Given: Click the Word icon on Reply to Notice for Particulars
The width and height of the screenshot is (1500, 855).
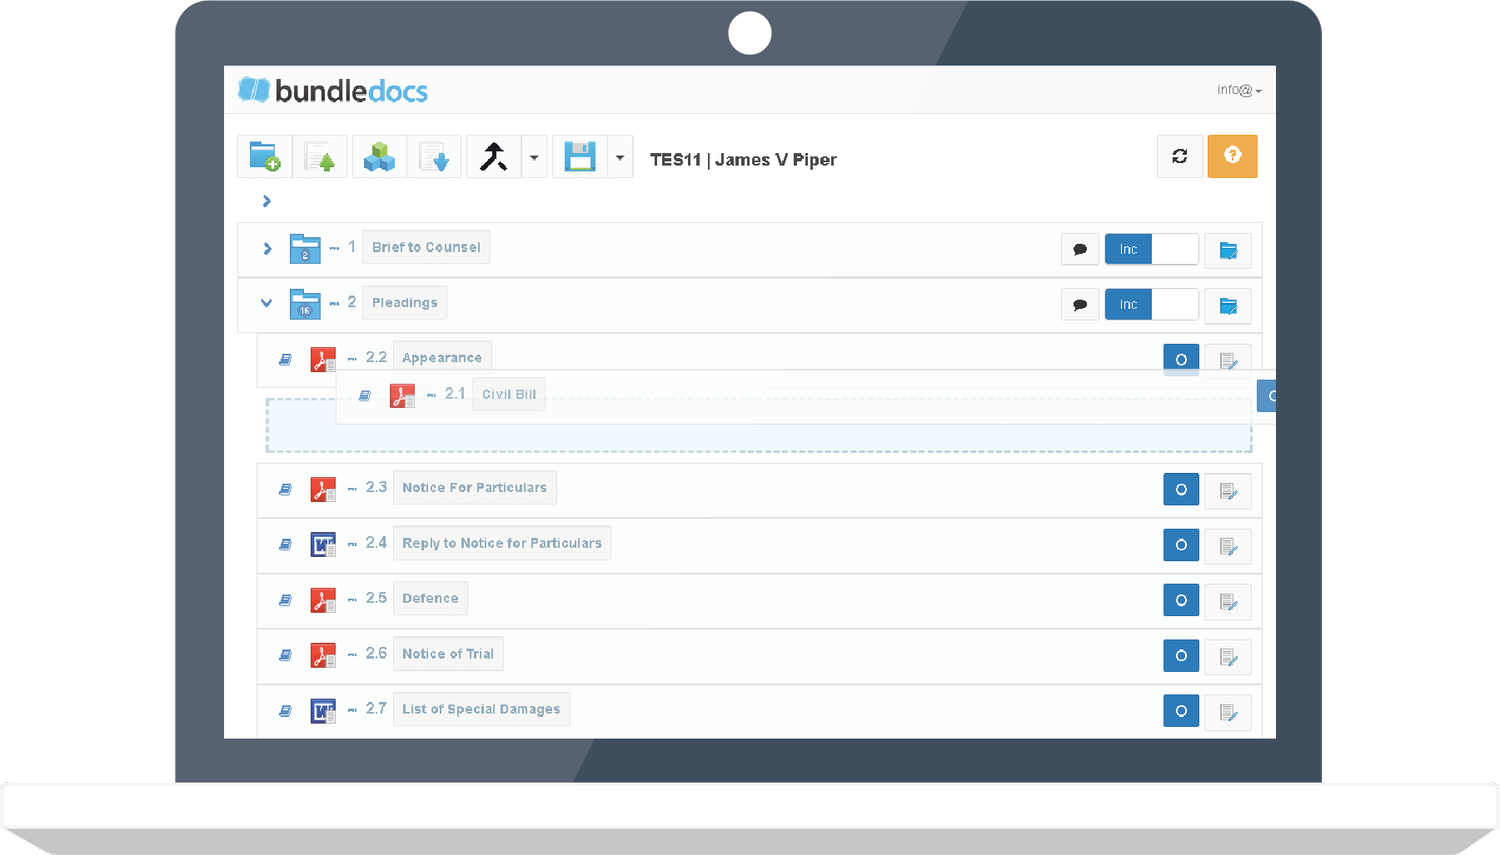Looking at the screenshot, I should (x=322, y=544).
